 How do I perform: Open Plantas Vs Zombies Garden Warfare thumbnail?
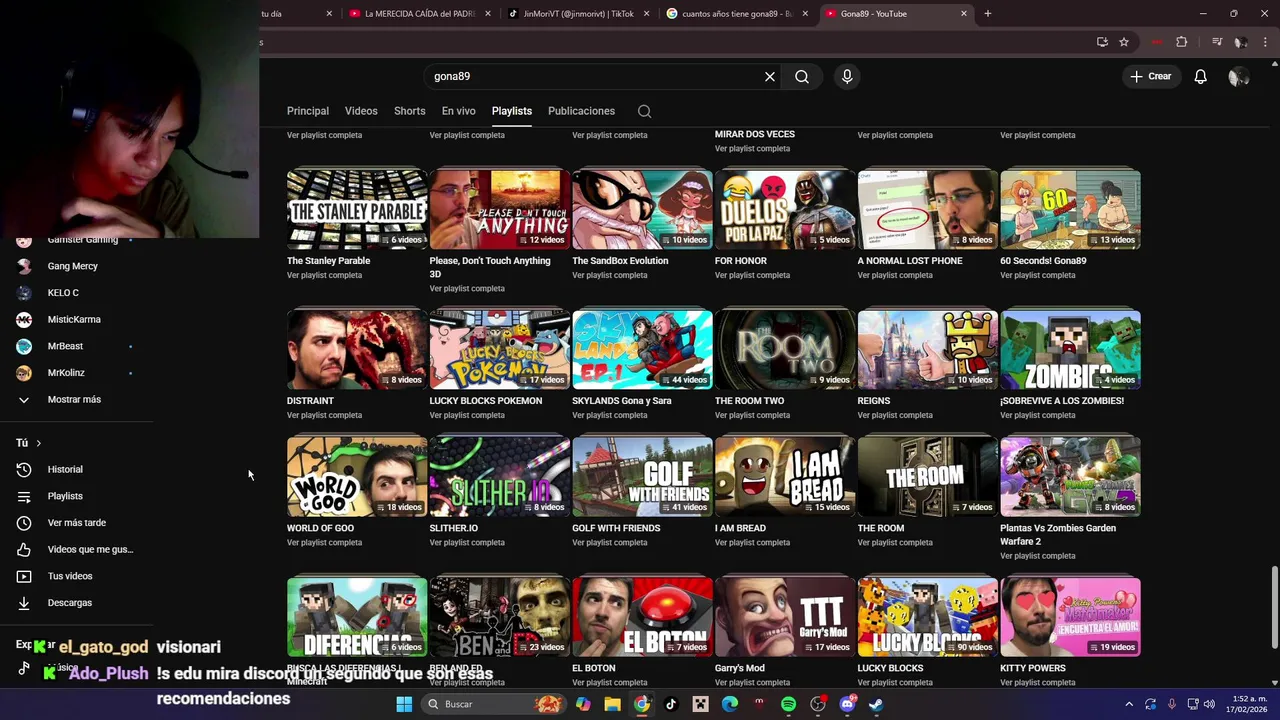(x=1070, y=476)
